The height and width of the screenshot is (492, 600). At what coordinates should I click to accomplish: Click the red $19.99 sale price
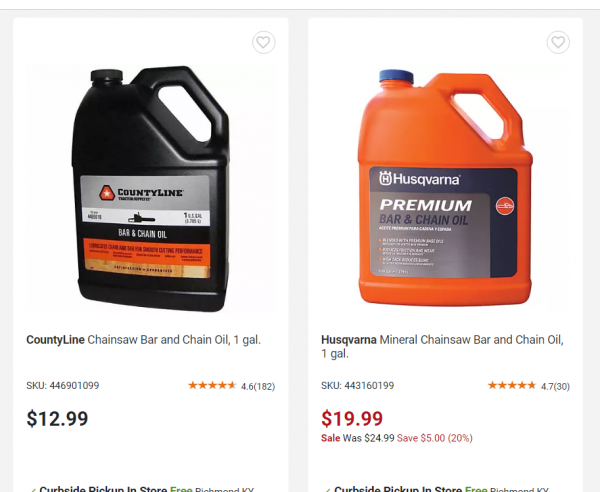point(352,419)
